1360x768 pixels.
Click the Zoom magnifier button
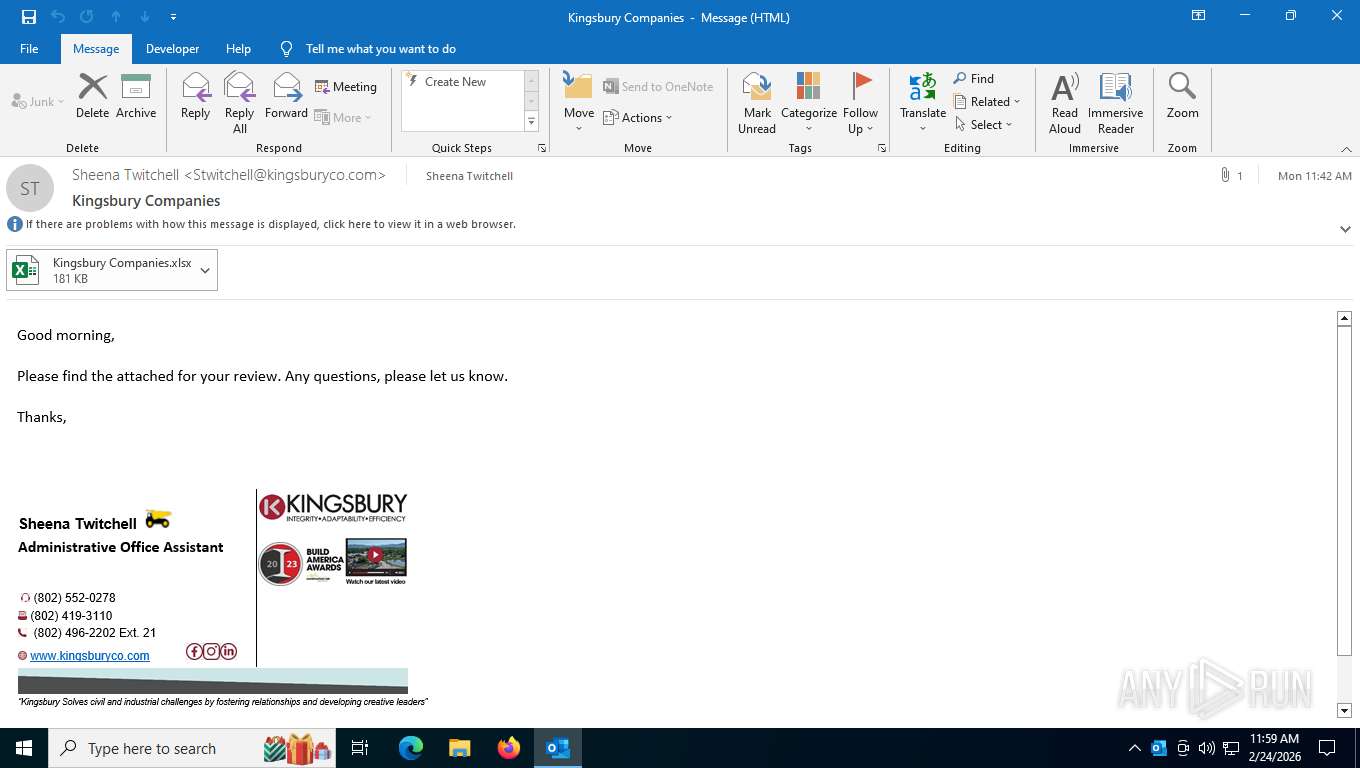point(1182,96)
